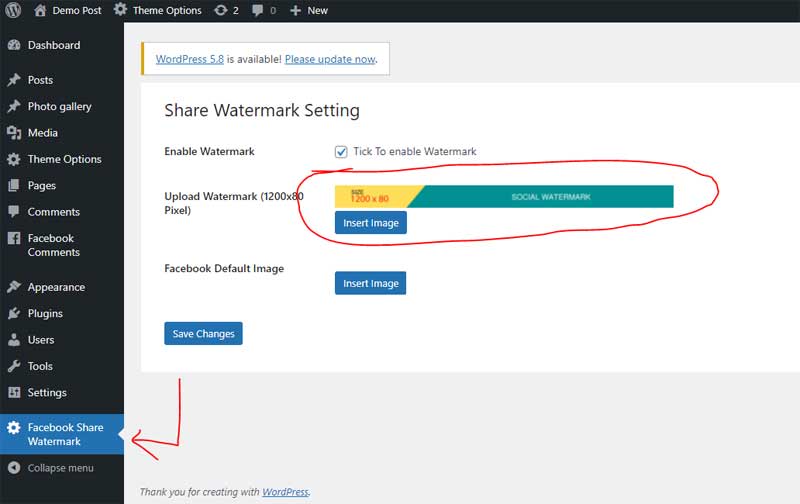Screen dimensions: 800x504
Task: Open the New content dropdown
Action: [x=308, y=10]
